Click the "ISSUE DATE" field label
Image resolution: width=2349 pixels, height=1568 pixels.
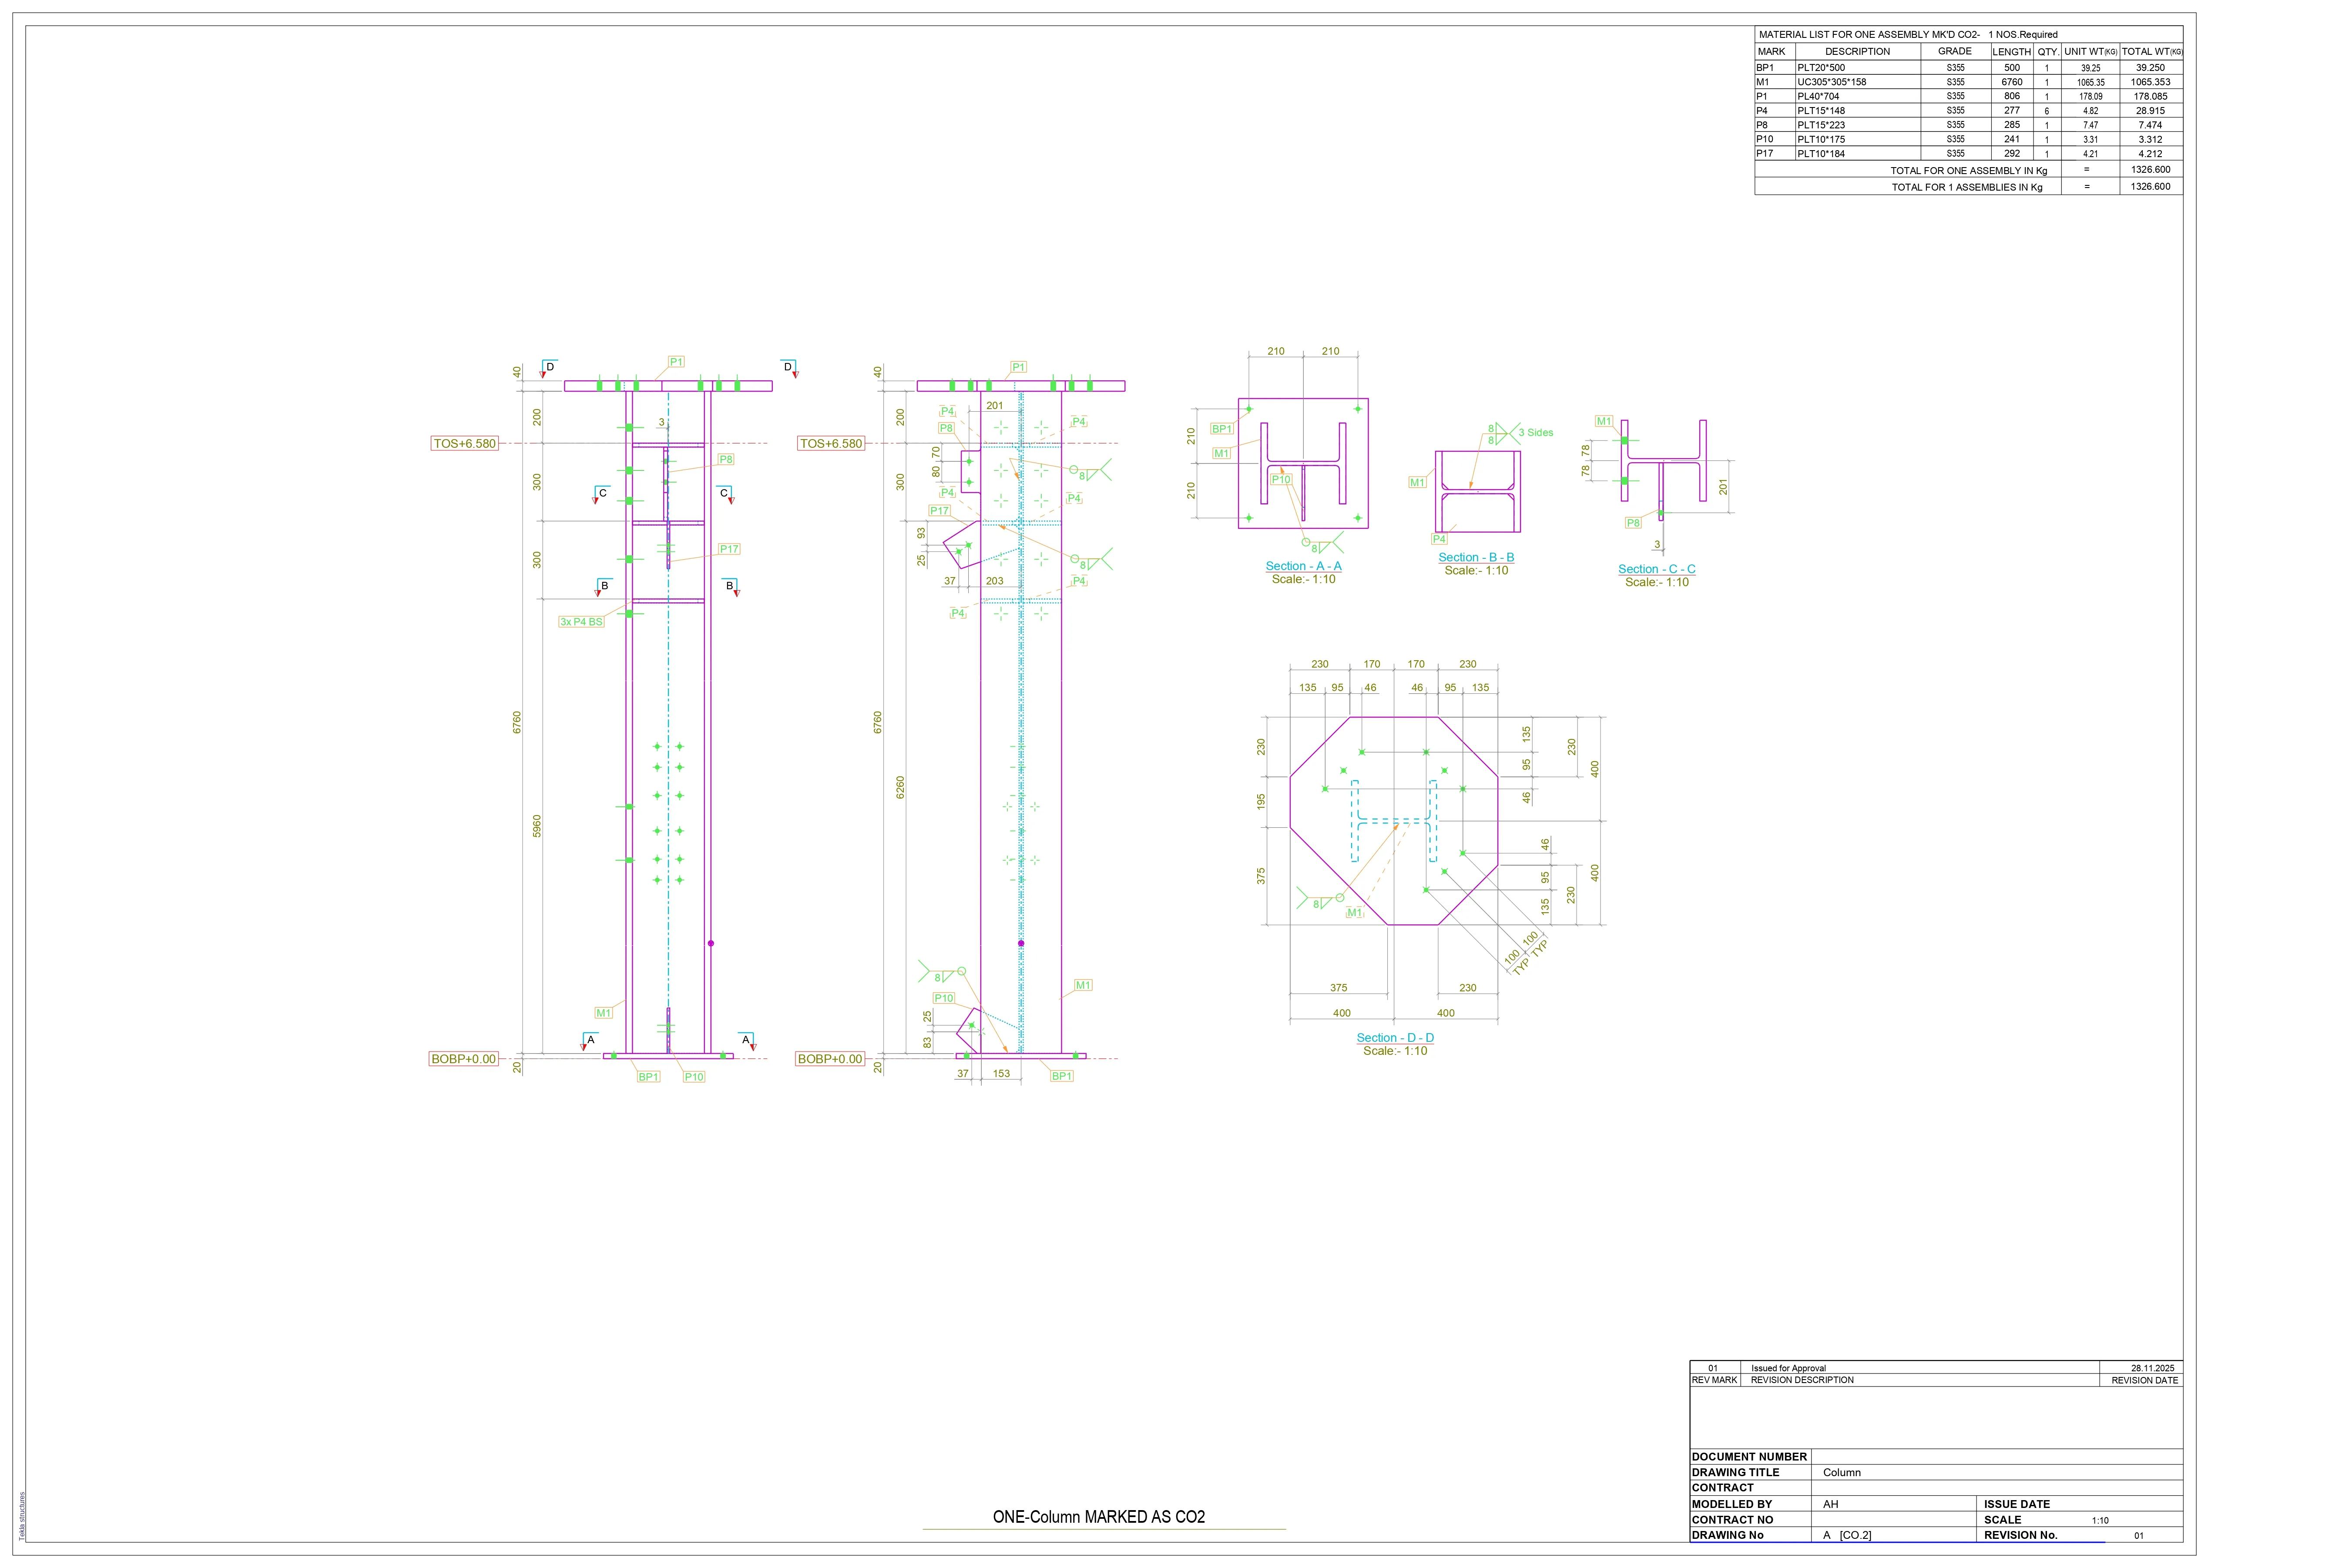coord(2017,1504)
